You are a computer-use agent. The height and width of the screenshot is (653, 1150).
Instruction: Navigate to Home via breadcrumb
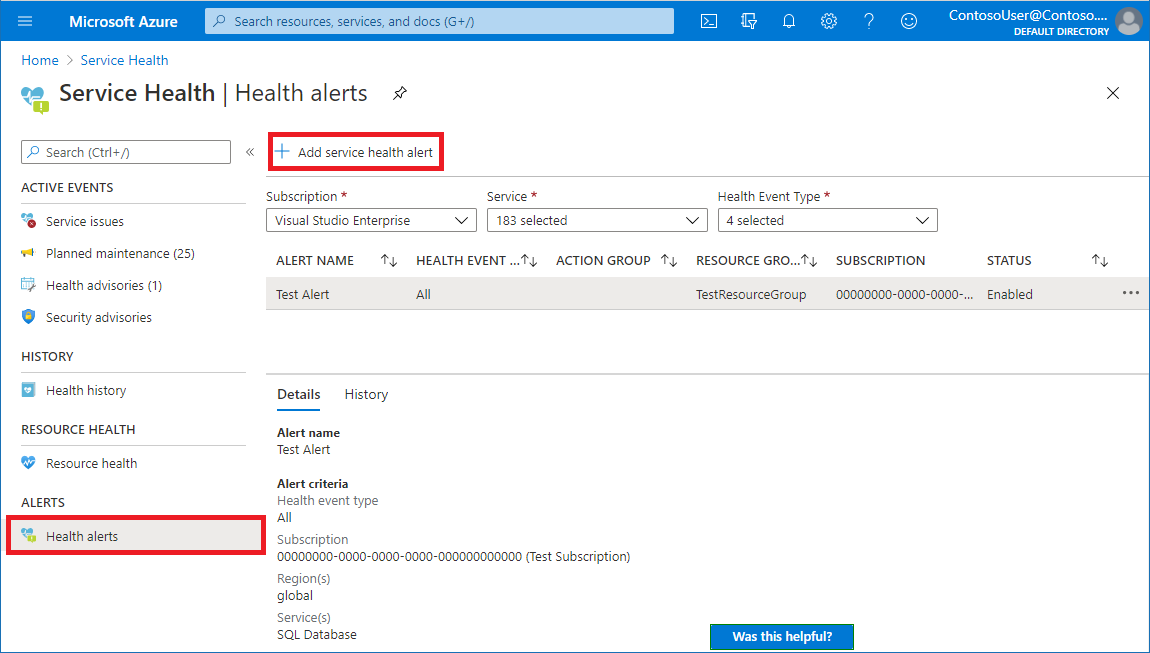pyautogui.click(x=40, y=60)
